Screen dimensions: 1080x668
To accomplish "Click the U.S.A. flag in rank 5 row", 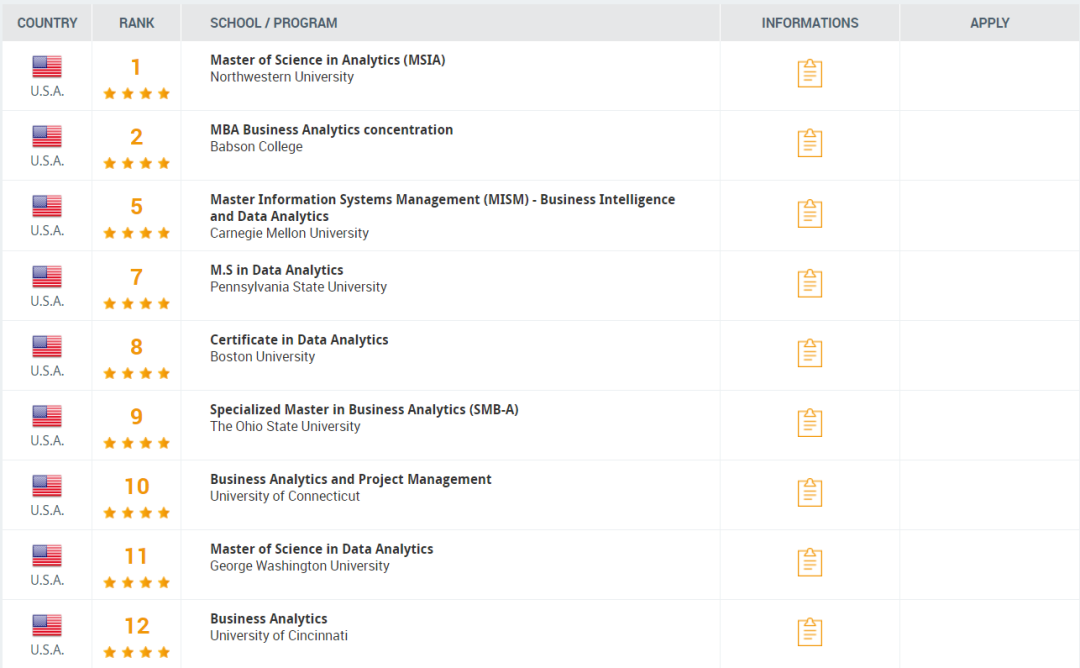I will coord(47,206).
